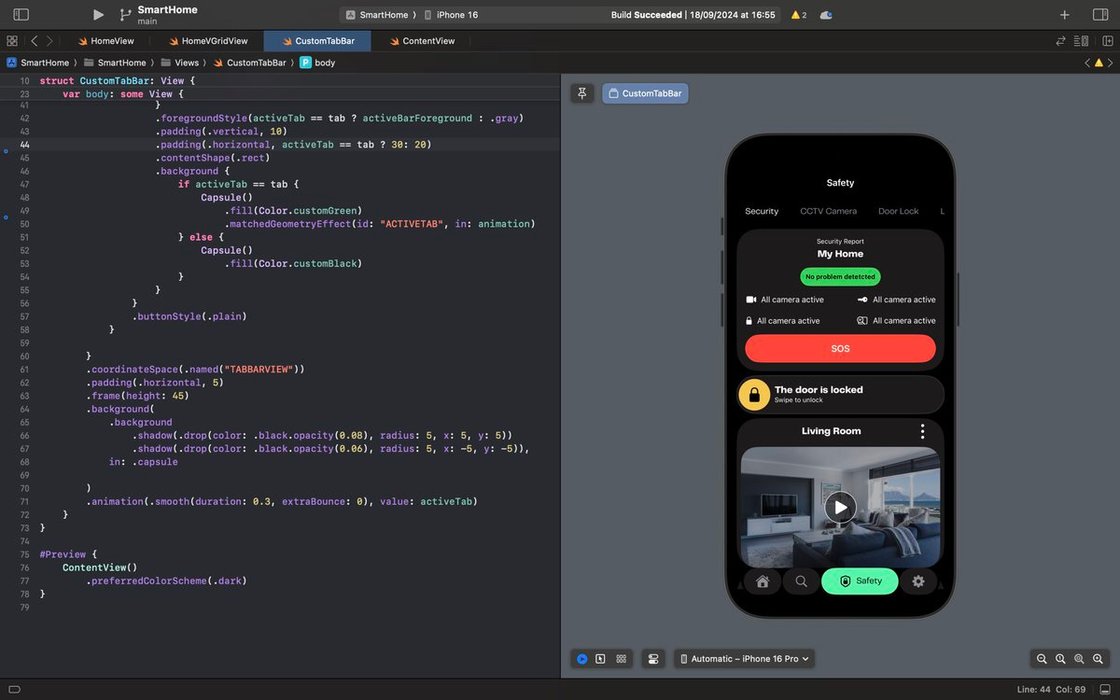Open the related items grid menu
1120x700 pixels.
(x=12, y=41)
